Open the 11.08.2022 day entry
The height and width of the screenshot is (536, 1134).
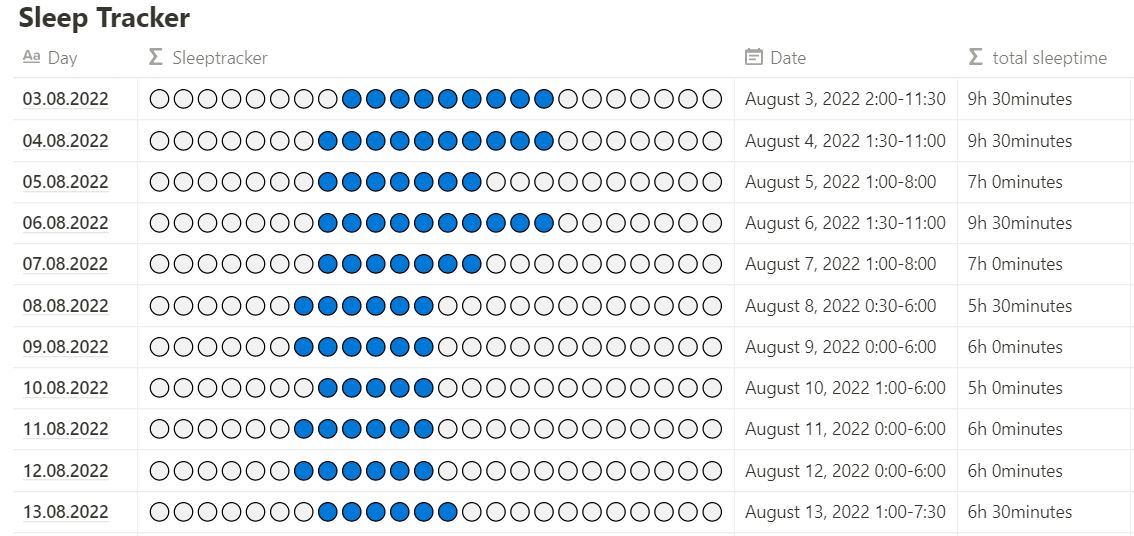point(66,429)
